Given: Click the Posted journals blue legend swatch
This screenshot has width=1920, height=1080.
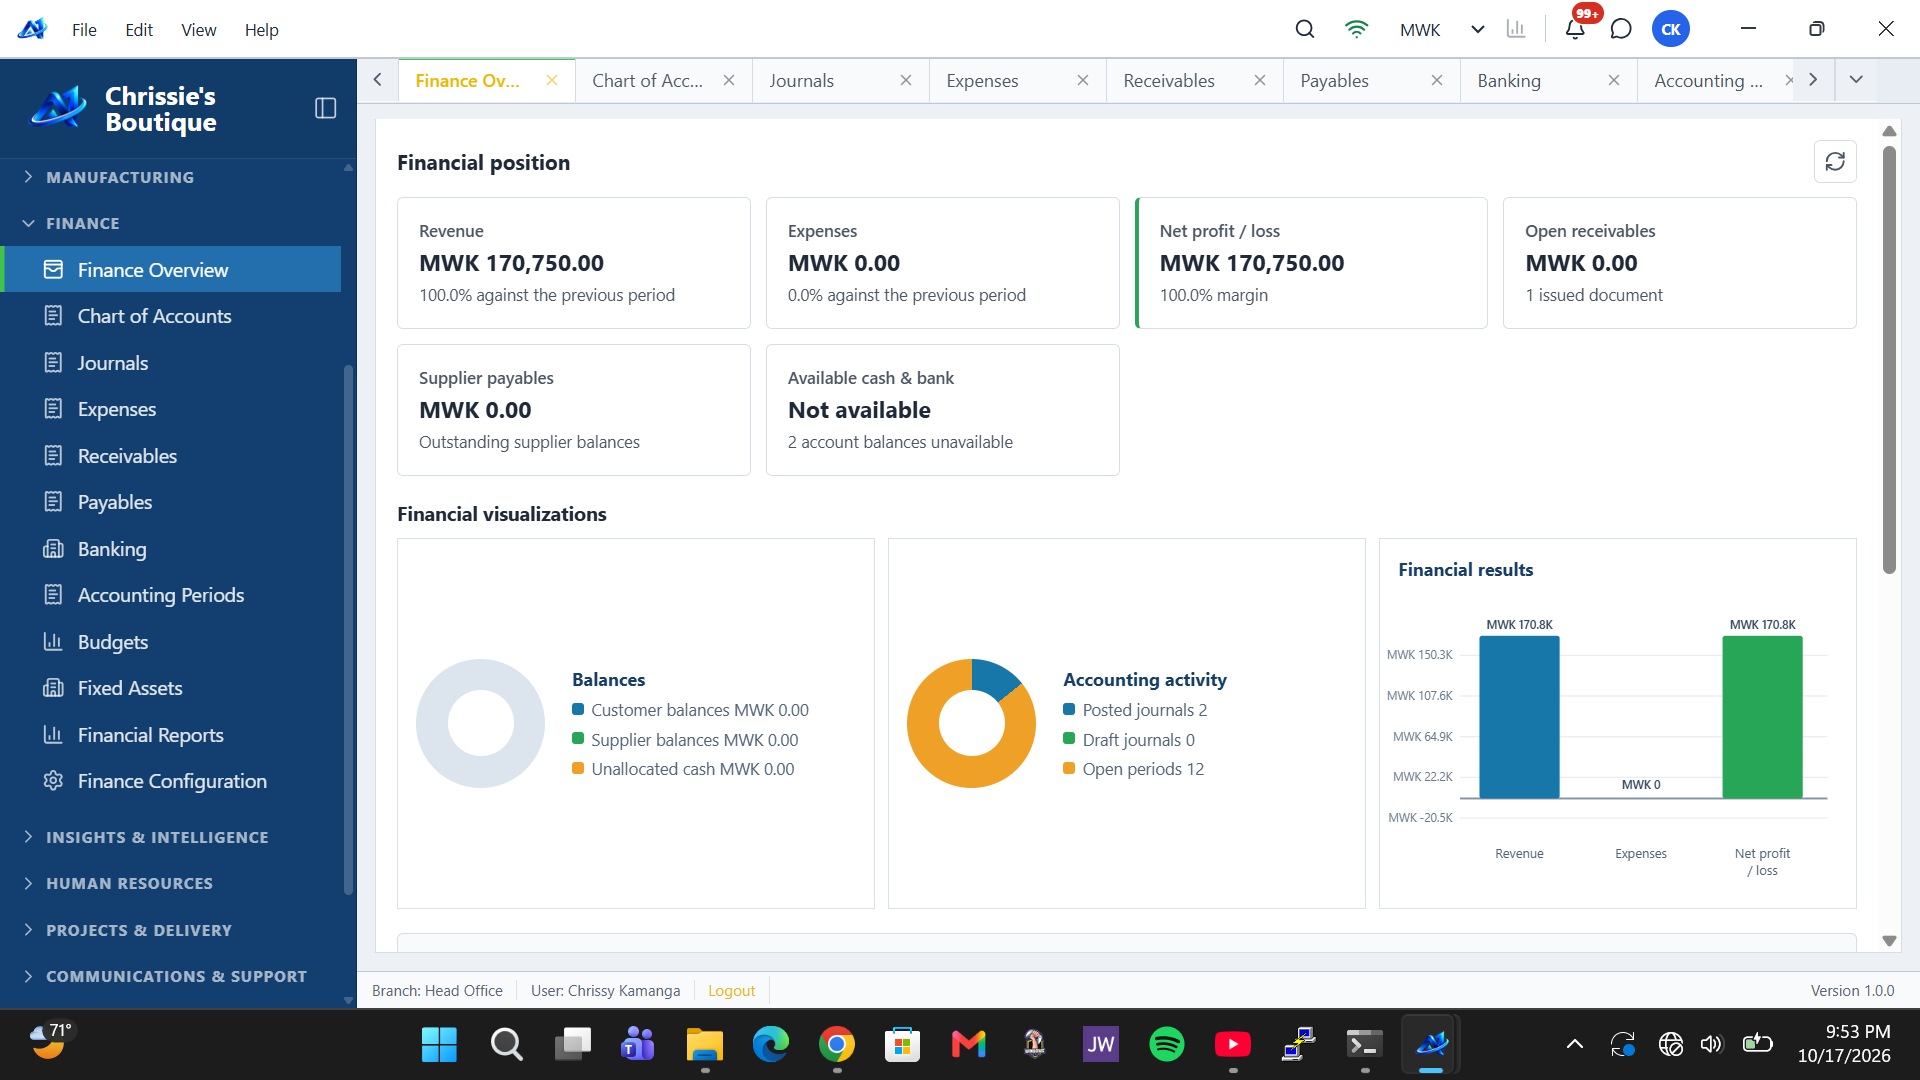Looking at the screenshot, I should pyautogui.click(x=1069, y=709).
